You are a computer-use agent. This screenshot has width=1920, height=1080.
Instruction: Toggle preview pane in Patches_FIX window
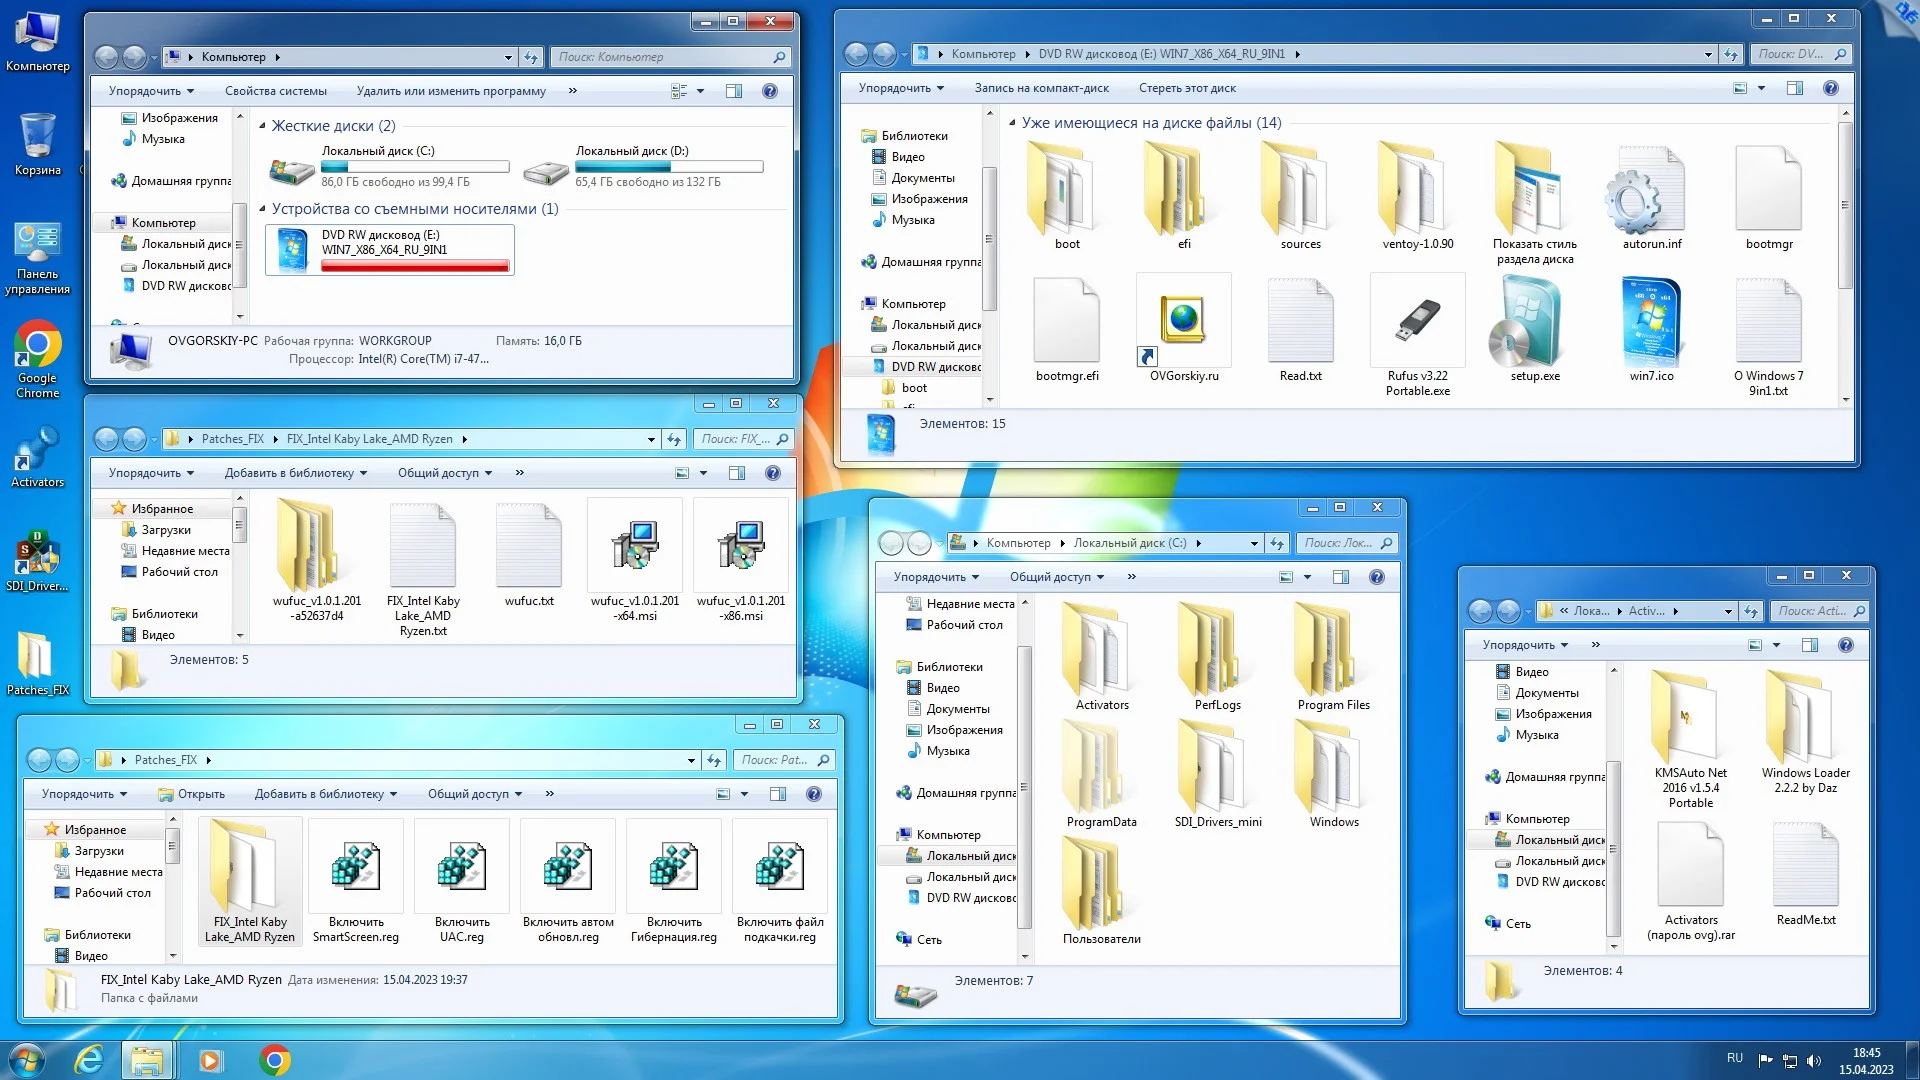[x=778, y=794]
